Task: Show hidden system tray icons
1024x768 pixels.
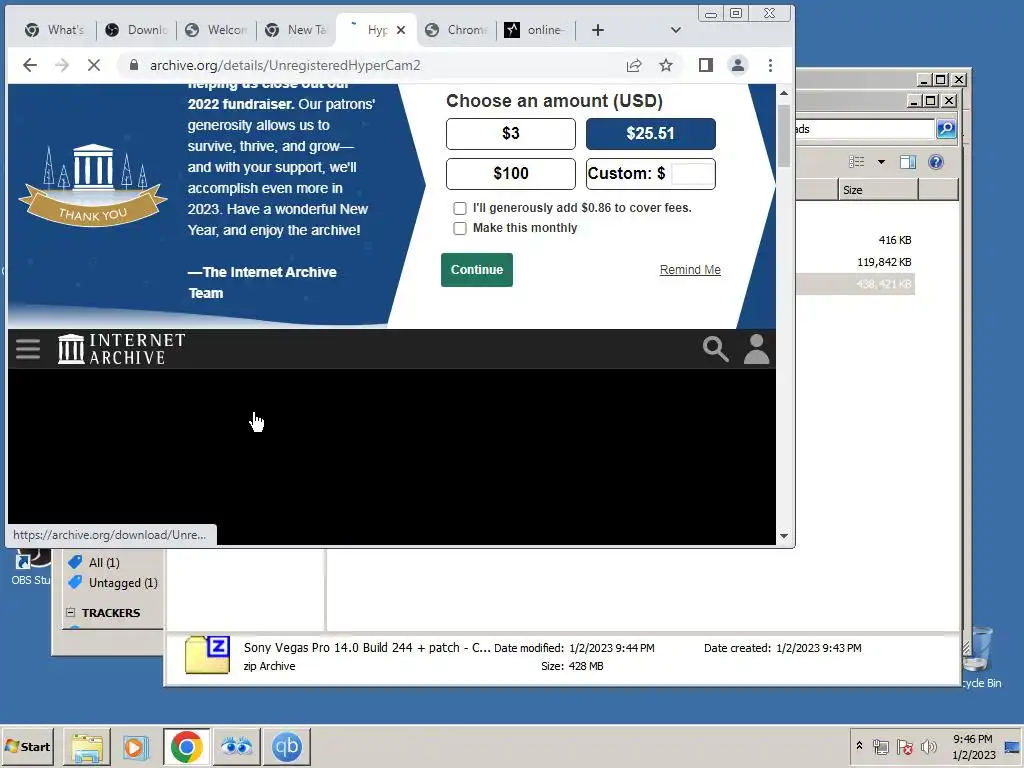Action: point(859,746)
